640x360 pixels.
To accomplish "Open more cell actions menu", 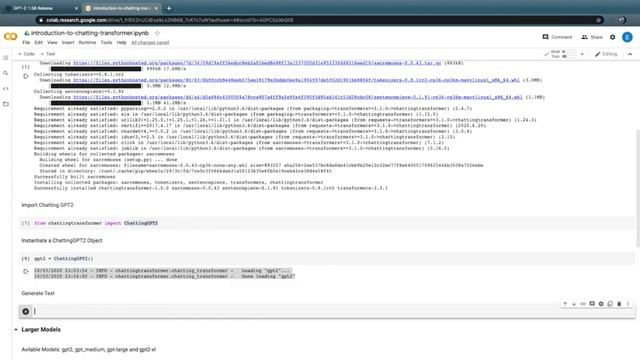I will 628,304.
